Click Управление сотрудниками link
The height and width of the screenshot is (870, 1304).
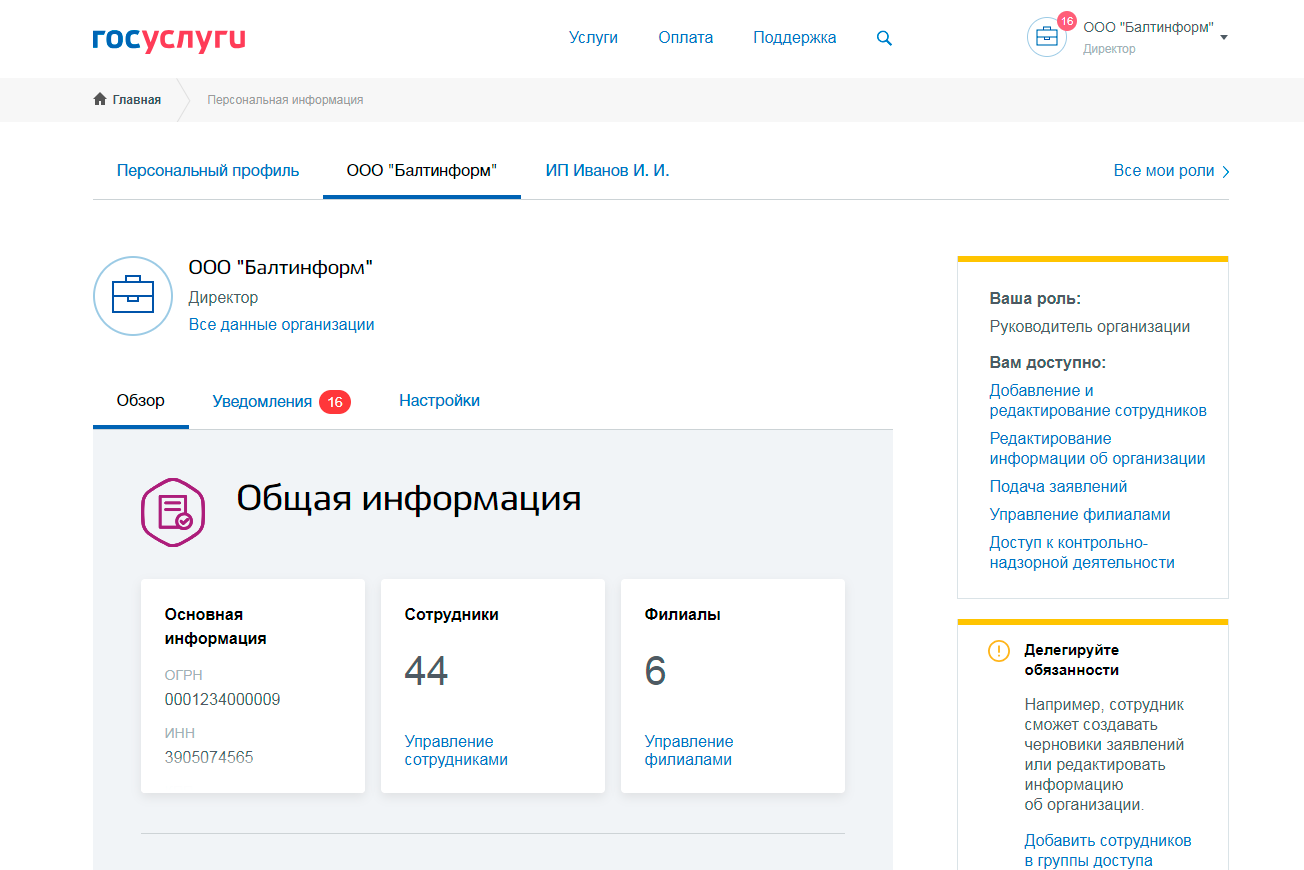(x=456, y=751)
